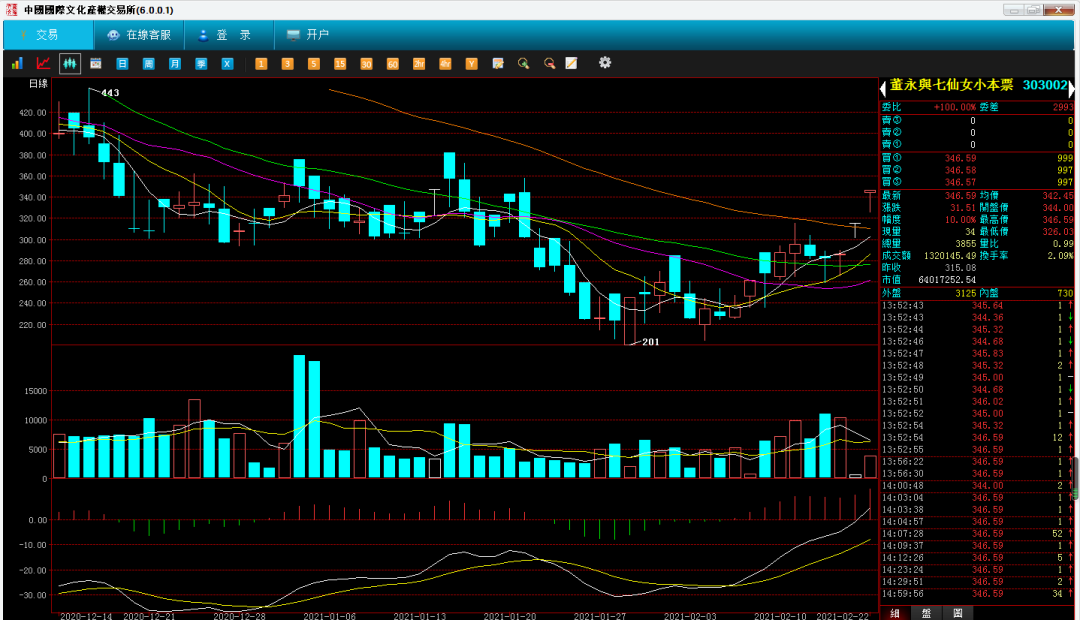1080x620 pixels.
Task: Click the 登录 login tab
Action: point(229,34)
